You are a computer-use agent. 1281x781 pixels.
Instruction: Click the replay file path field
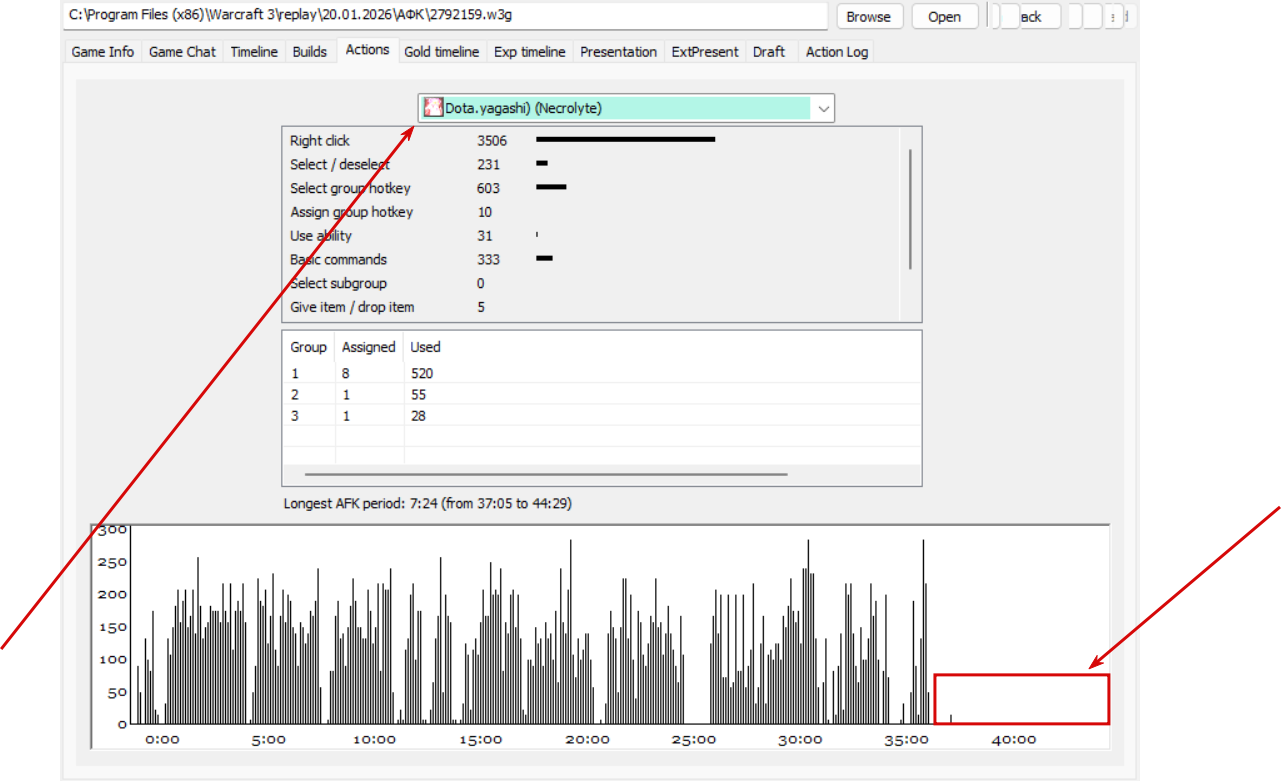pyautogui.click(x=446, y=16)
